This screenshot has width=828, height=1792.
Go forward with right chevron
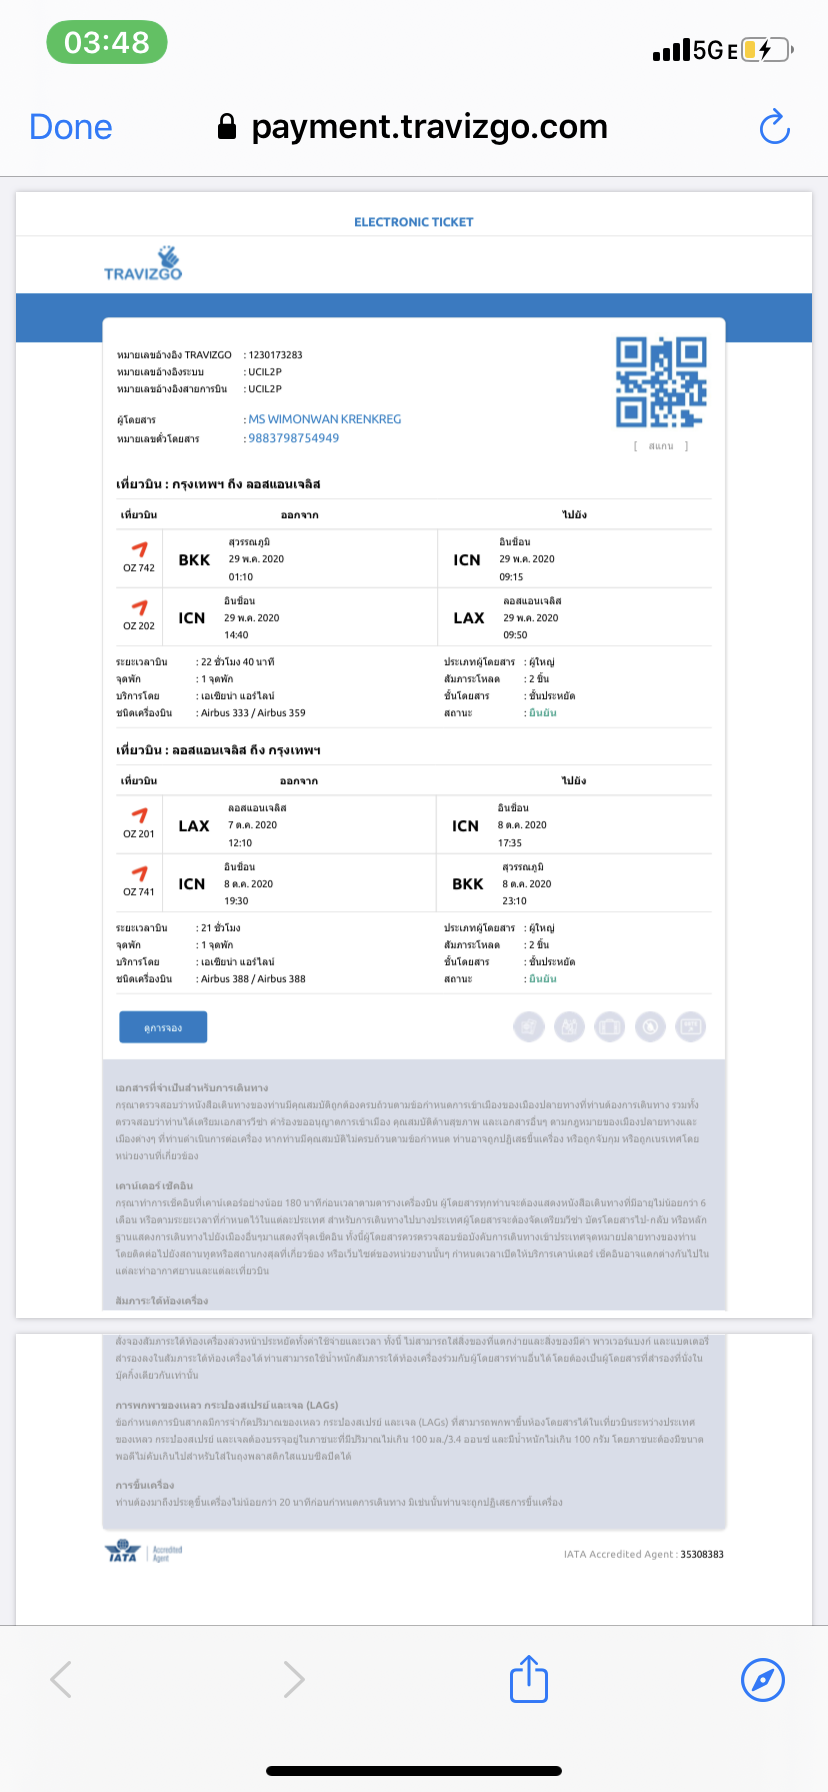293,1679
